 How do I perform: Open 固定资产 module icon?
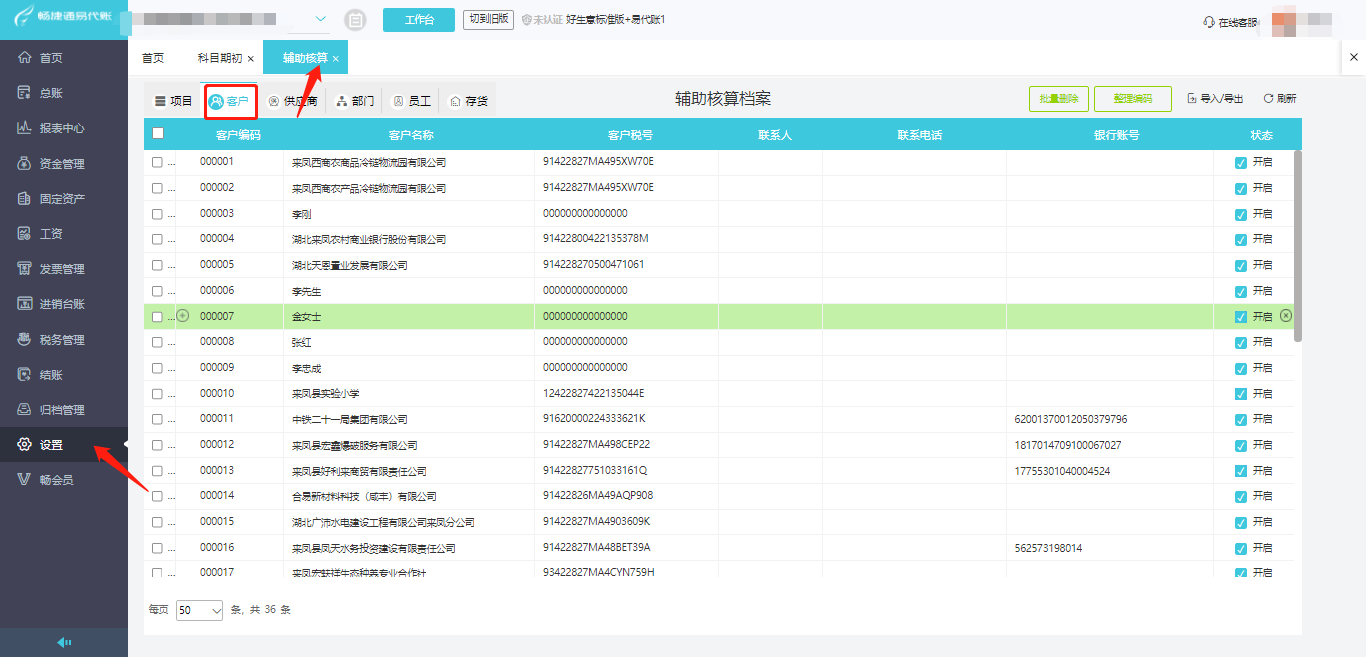coord(25,198)
